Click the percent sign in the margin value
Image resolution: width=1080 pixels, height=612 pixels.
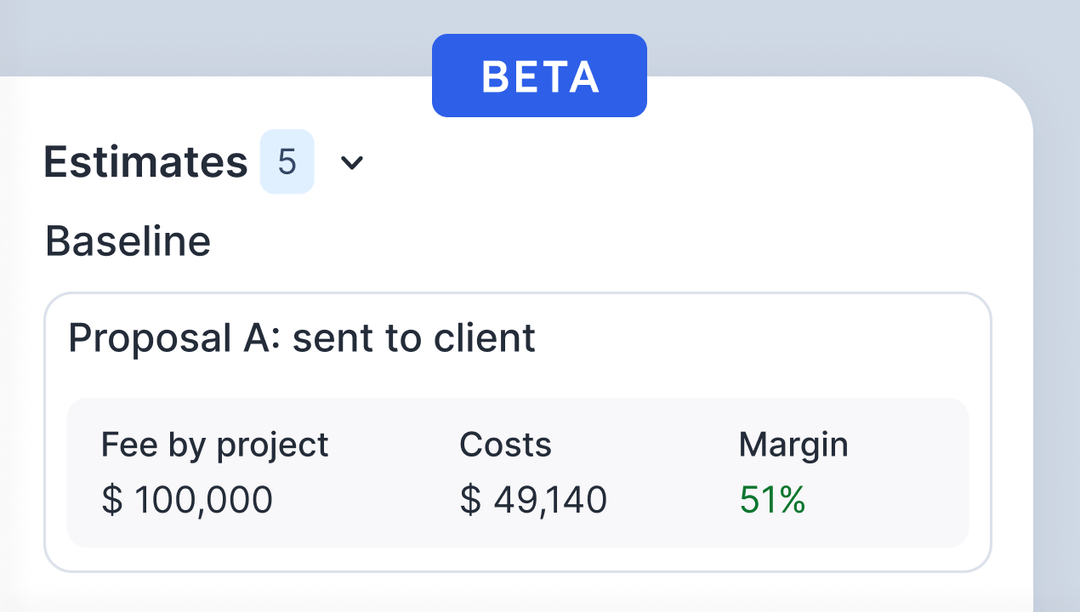(791, 499)
